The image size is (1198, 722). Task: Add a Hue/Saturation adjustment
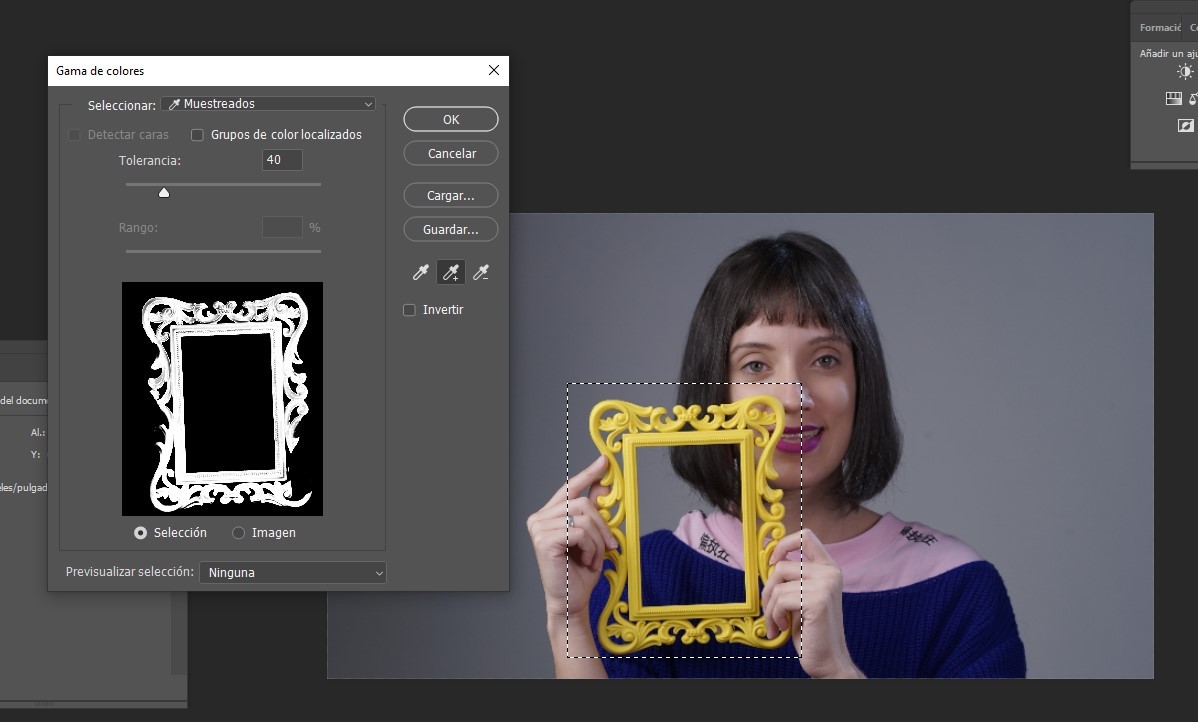tap(1174, 98)
